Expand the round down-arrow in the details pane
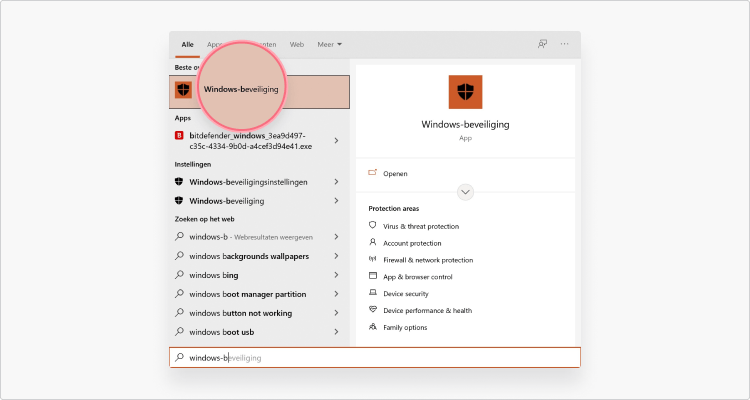 [465, 192]
